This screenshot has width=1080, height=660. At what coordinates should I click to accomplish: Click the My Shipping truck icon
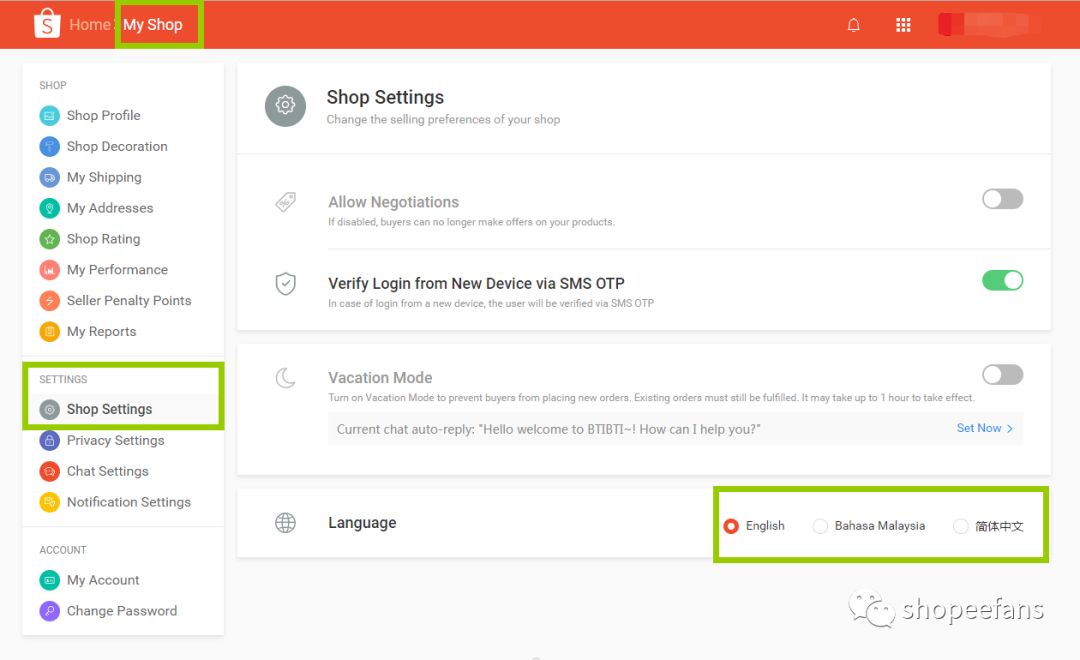point(50,178)
